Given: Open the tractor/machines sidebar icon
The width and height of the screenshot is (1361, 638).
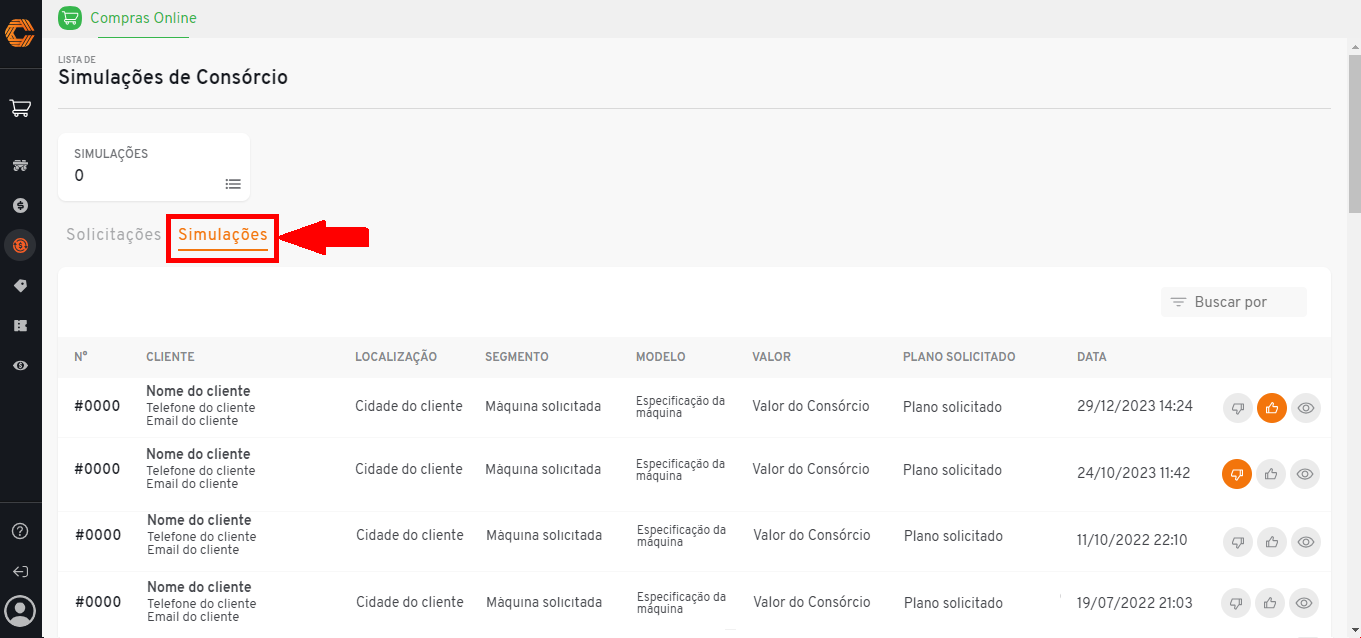Looking at the screenshot, I should tap(20, 166).
